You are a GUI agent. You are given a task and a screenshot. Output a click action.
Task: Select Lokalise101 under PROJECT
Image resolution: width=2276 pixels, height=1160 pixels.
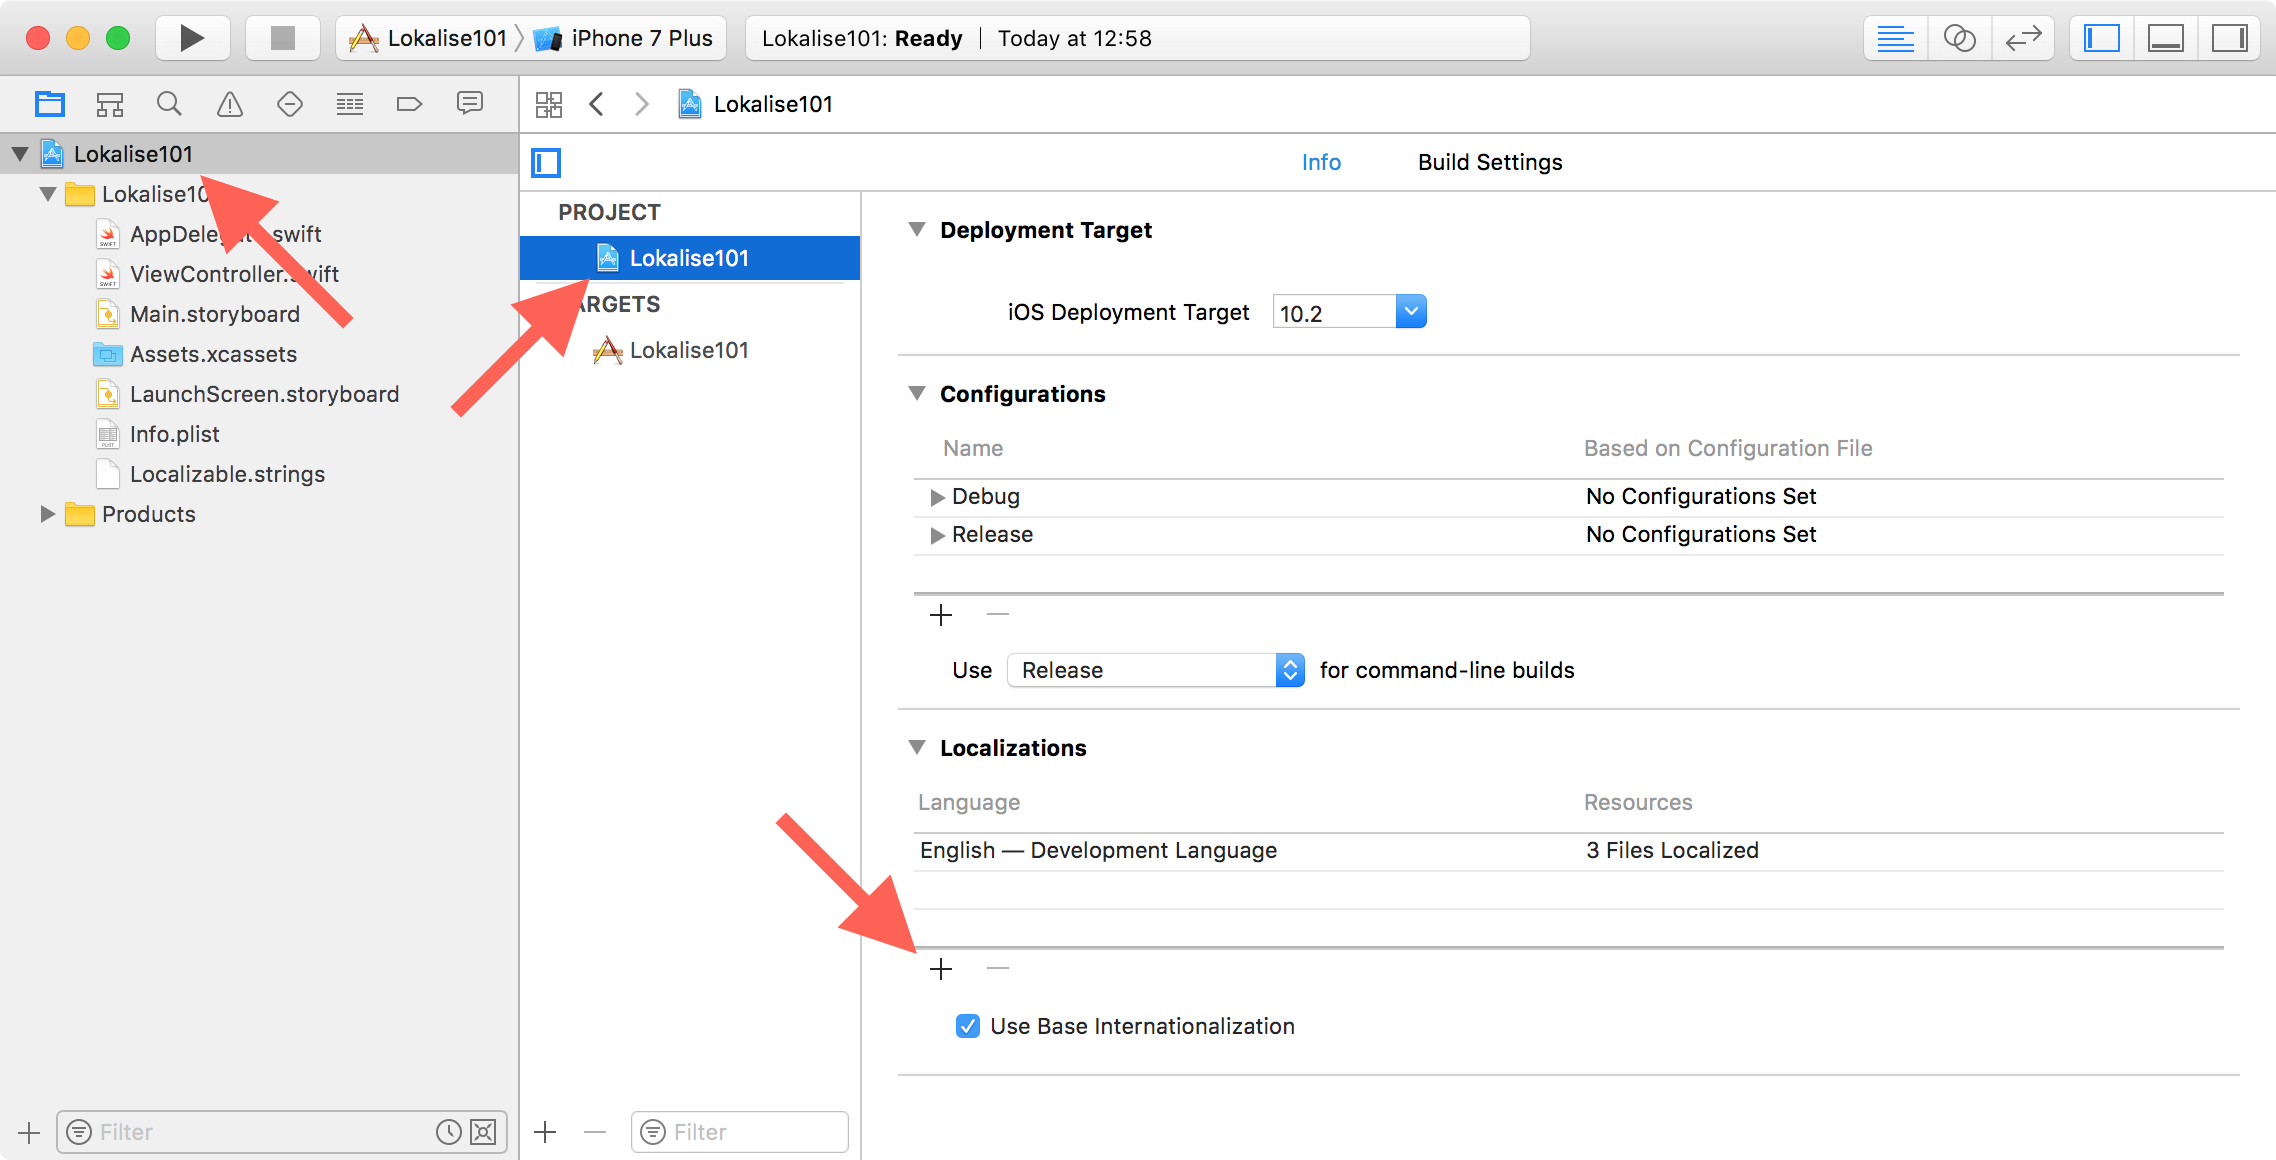[x=690, y=258]
